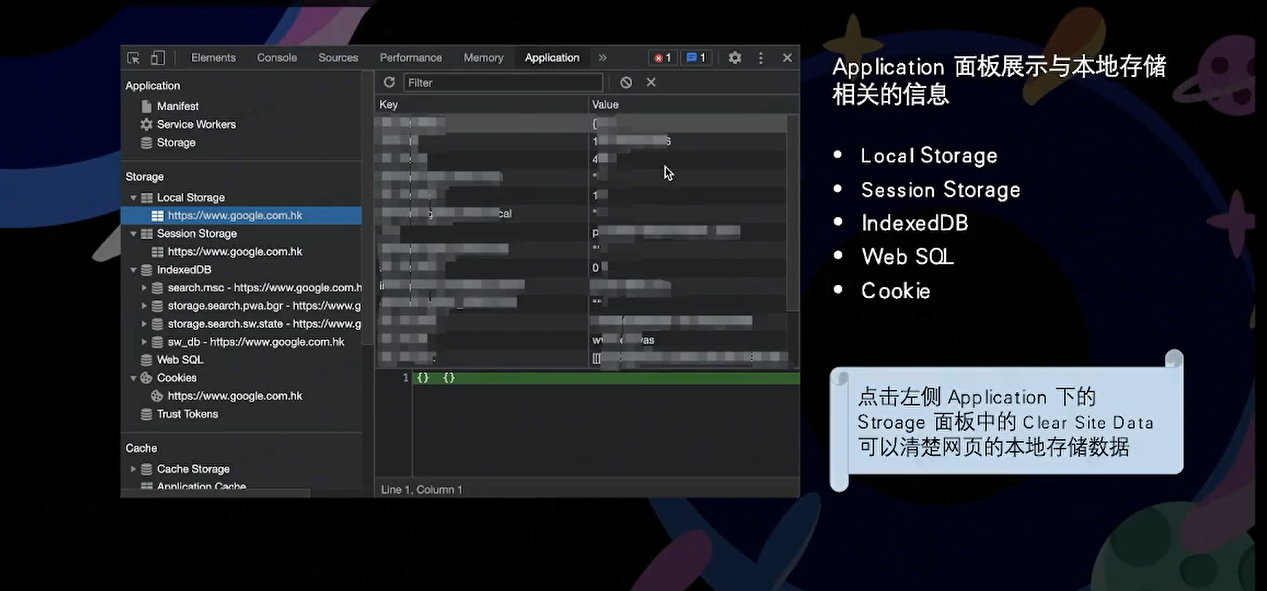
Task: Expand the storage.search.sw.state database arrow
Action: (144, 324)
